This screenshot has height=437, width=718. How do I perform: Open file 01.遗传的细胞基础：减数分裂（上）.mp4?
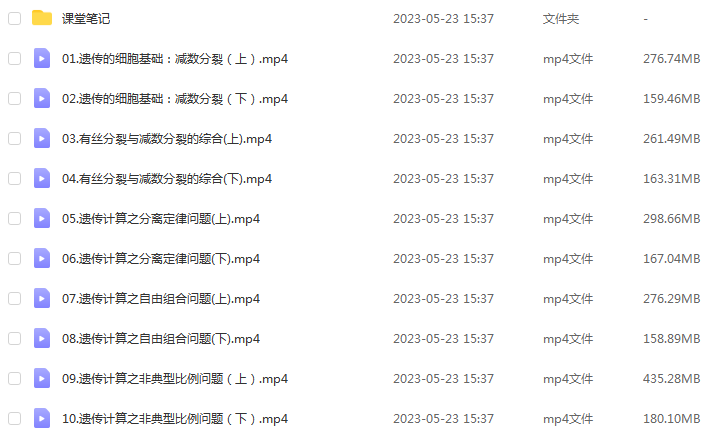pyautogui.click(x=175, y=59)
